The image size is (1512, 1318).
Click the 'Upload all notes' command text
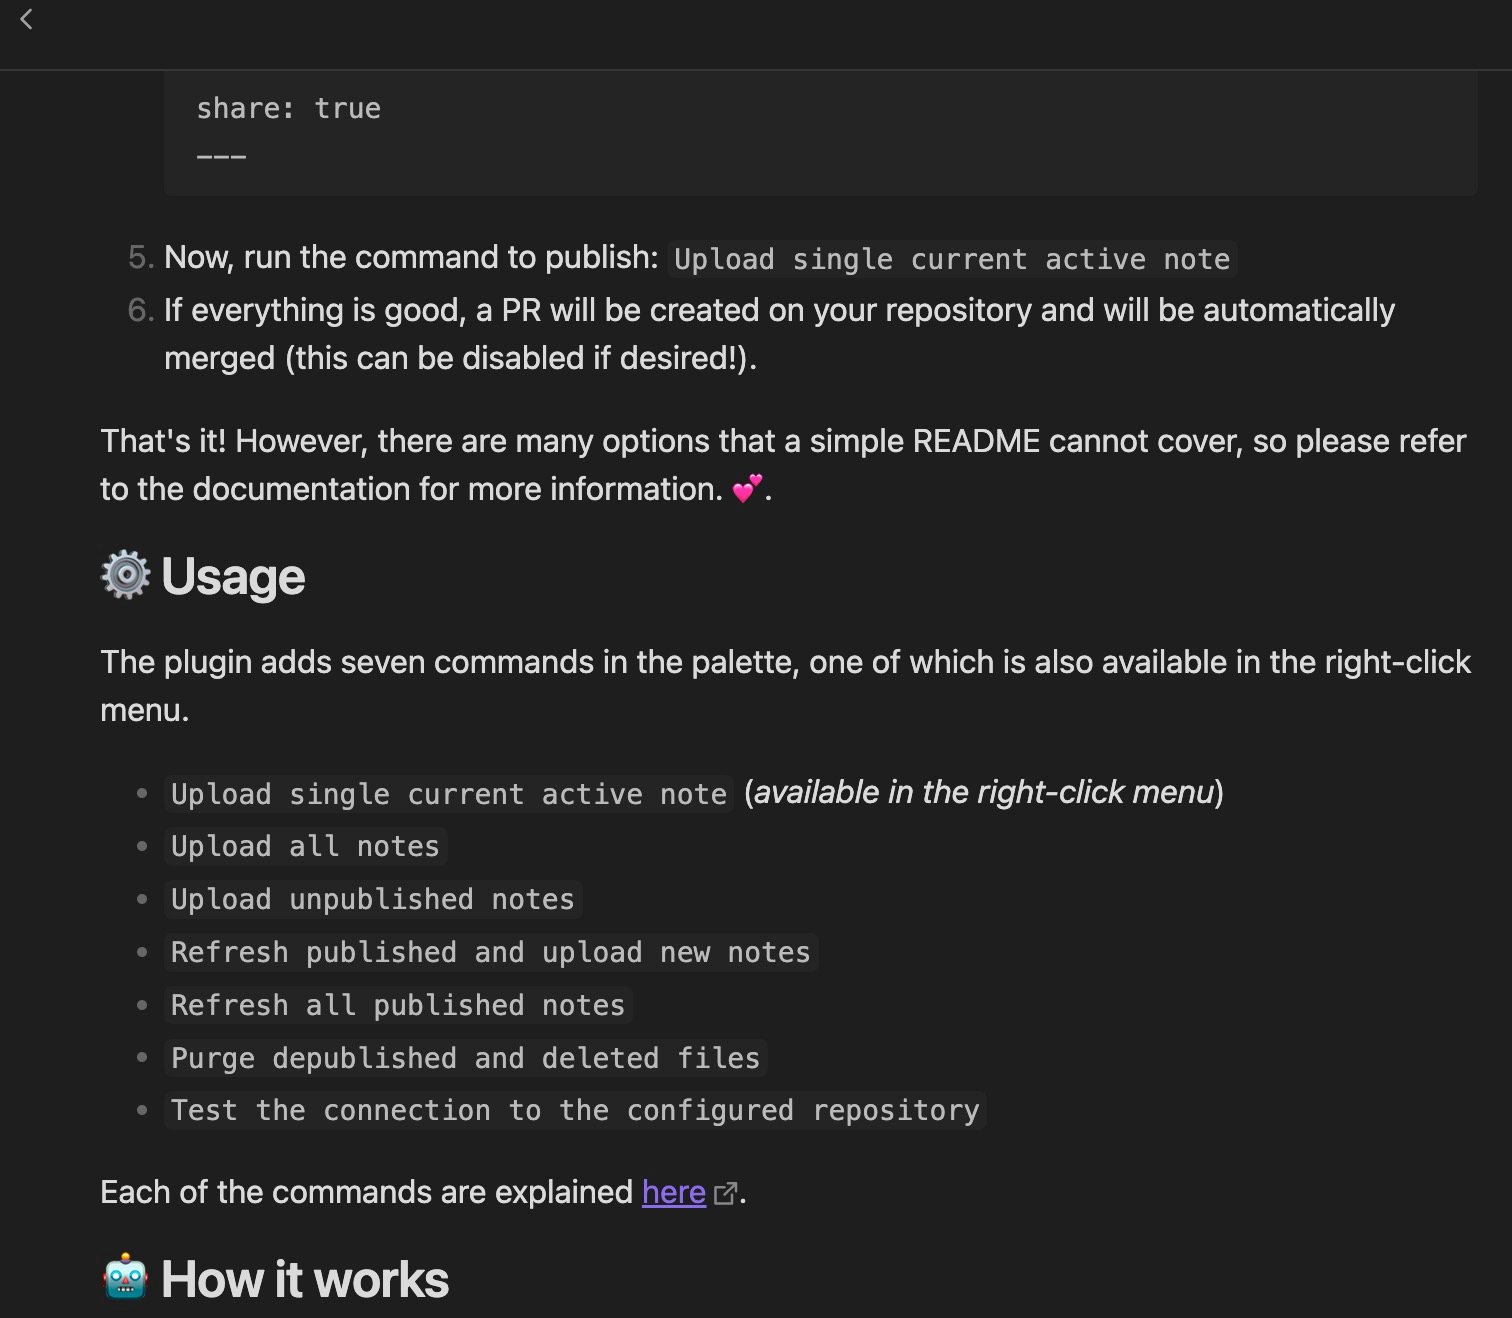[x=305, y=846]
